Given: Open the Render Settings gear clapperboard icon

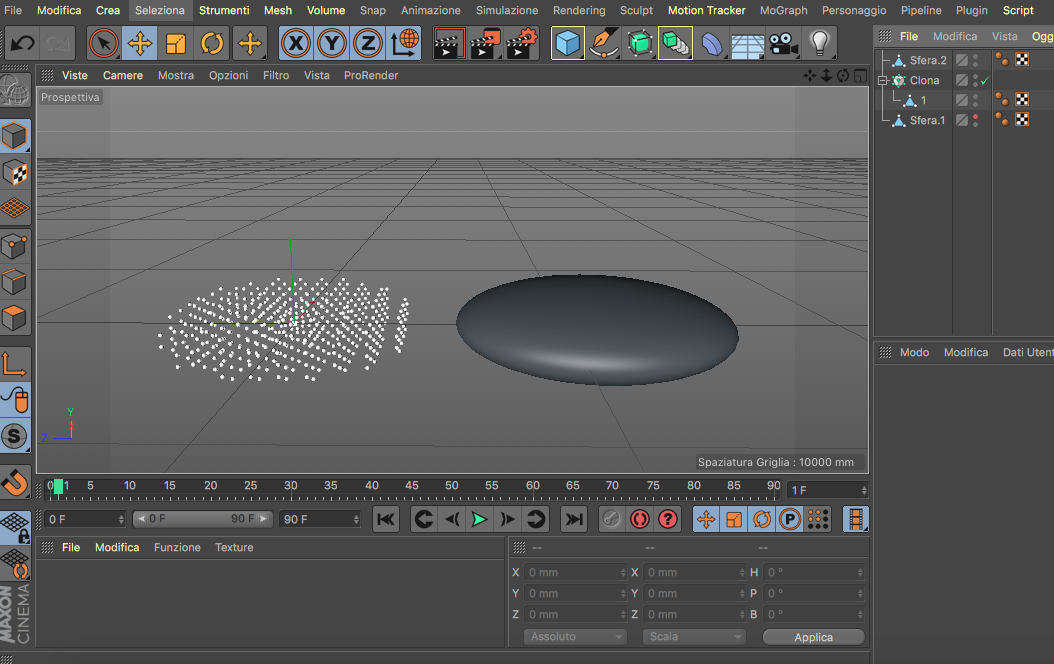Looking at the screenshot, I should coord(521,44).
